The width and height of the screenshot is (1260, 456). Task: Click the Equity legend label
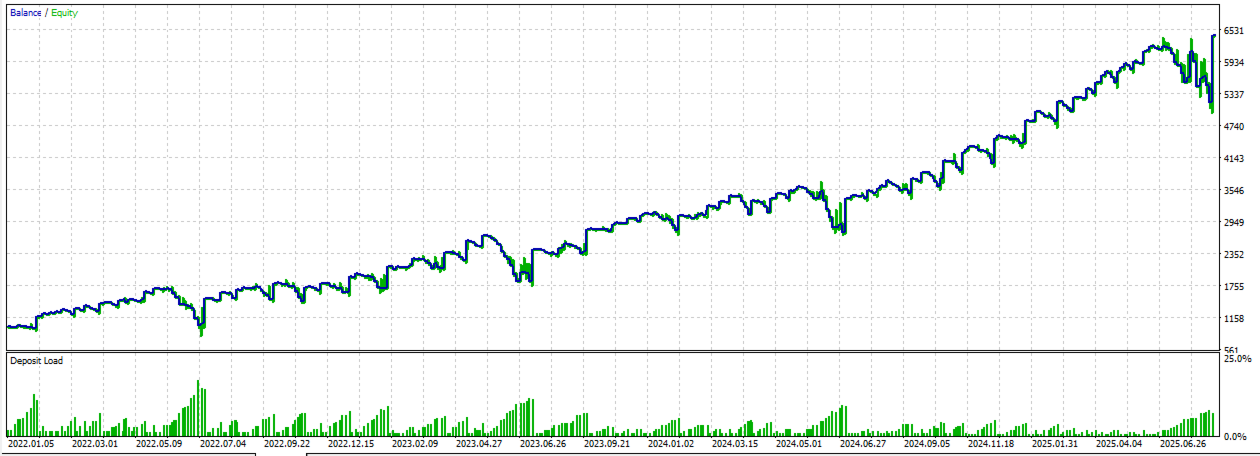click(63, 13)
